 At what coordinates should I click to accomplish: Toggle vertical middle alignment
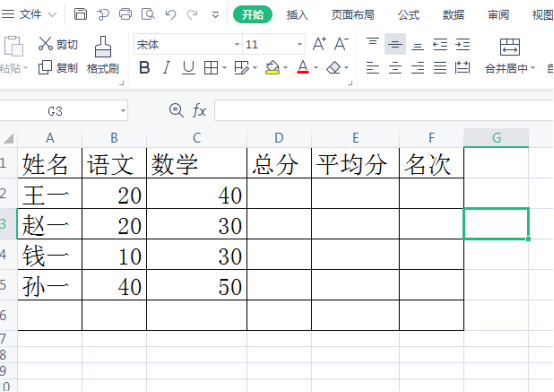395,44
